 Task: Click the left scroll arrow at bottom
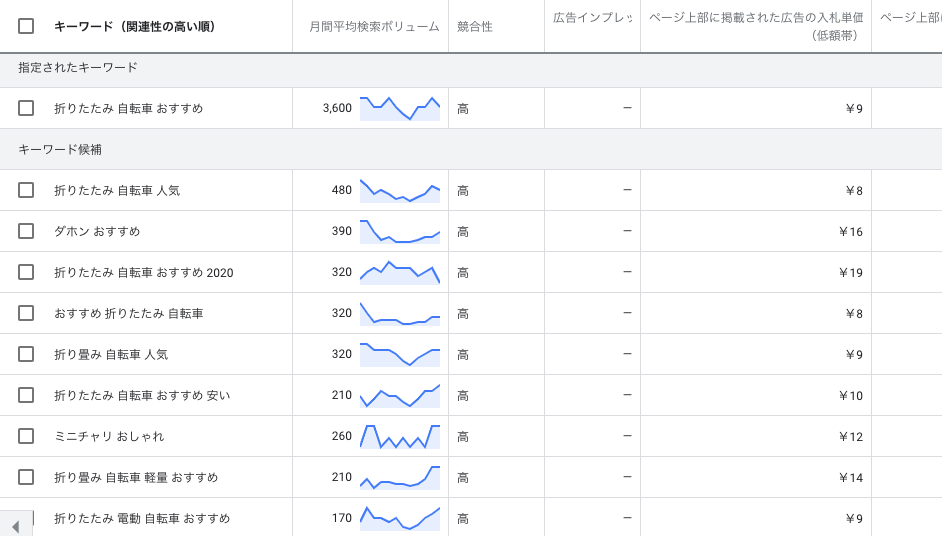pos(16,527)
